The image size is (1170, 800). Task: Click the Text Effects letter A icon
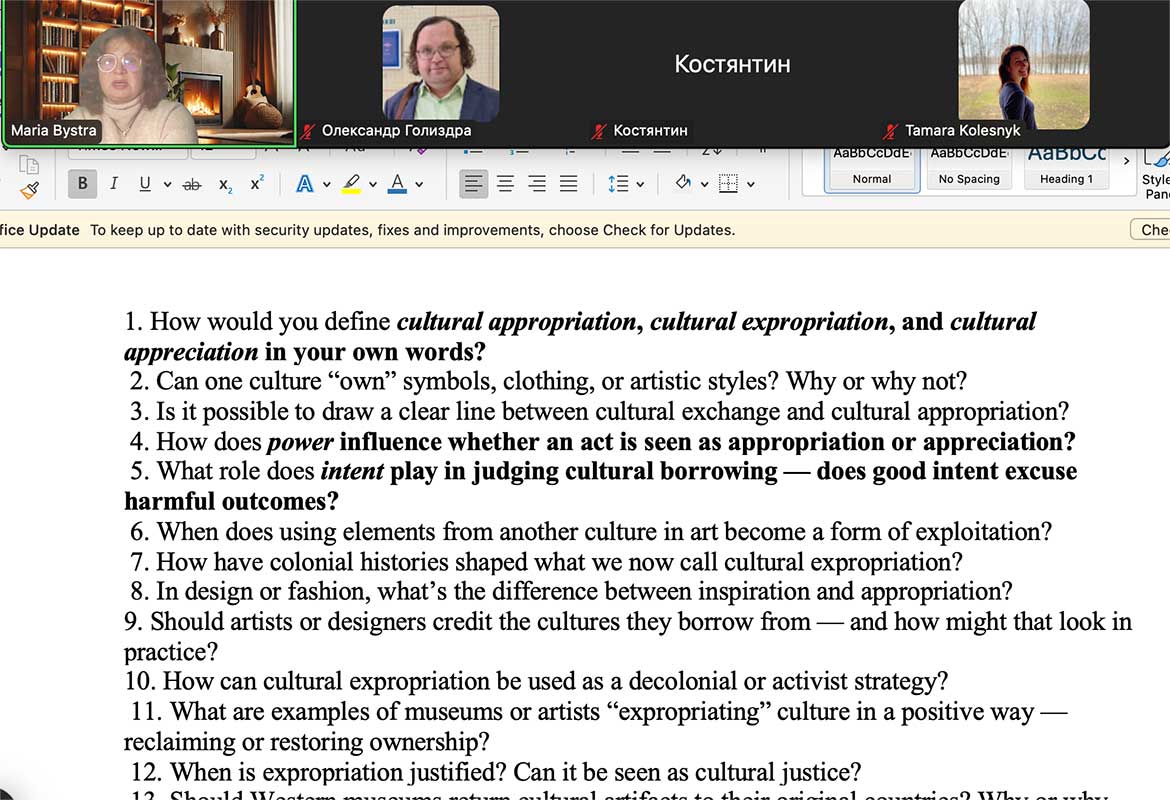coord(305,184)
